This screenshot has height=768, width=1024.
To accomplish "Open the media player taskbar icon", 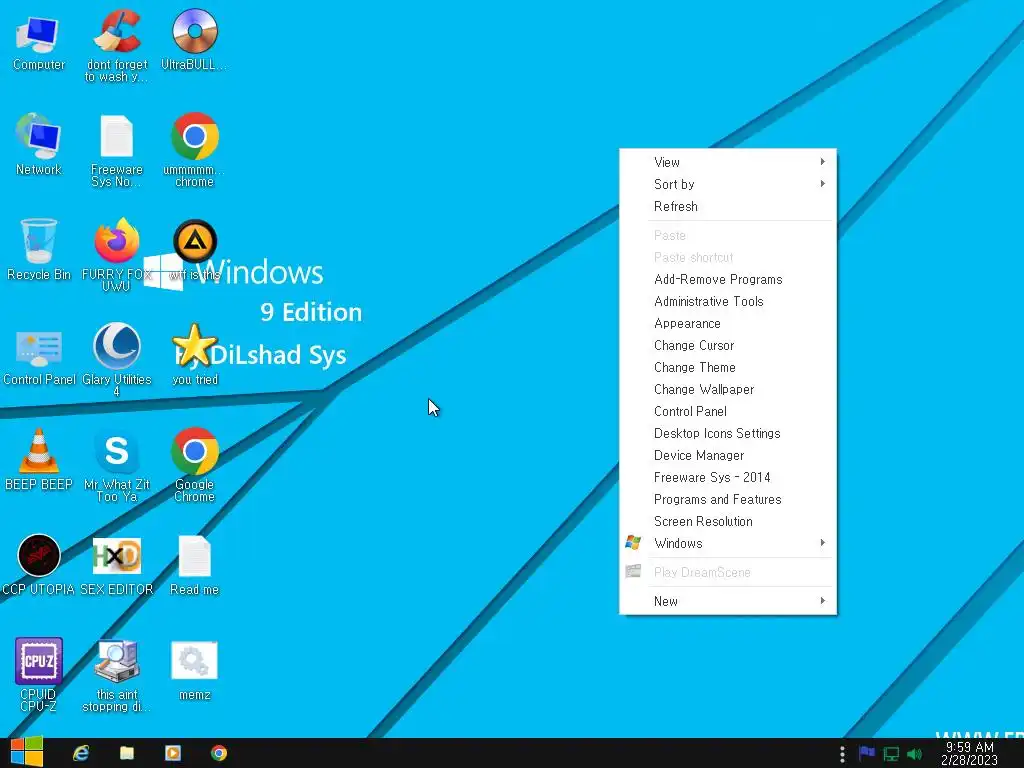I will coord(172,753).
